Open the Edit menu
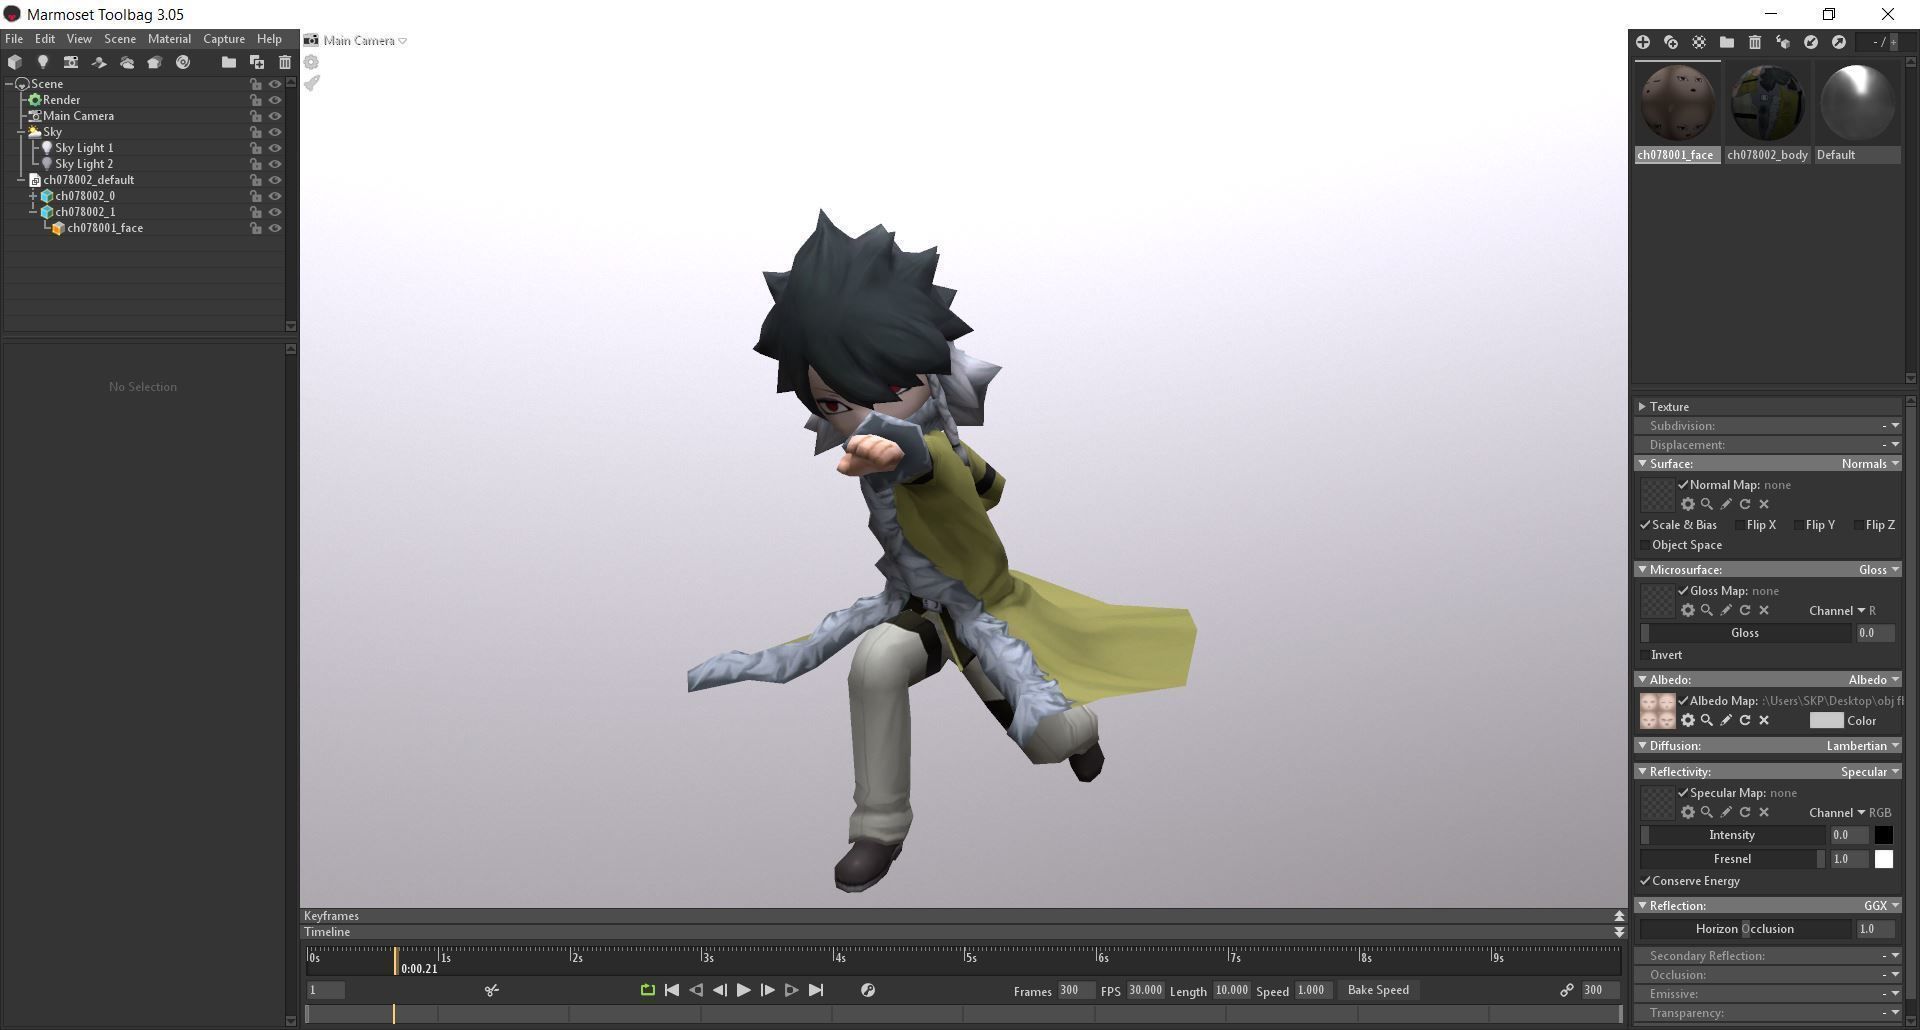 (x=45, y=39)
